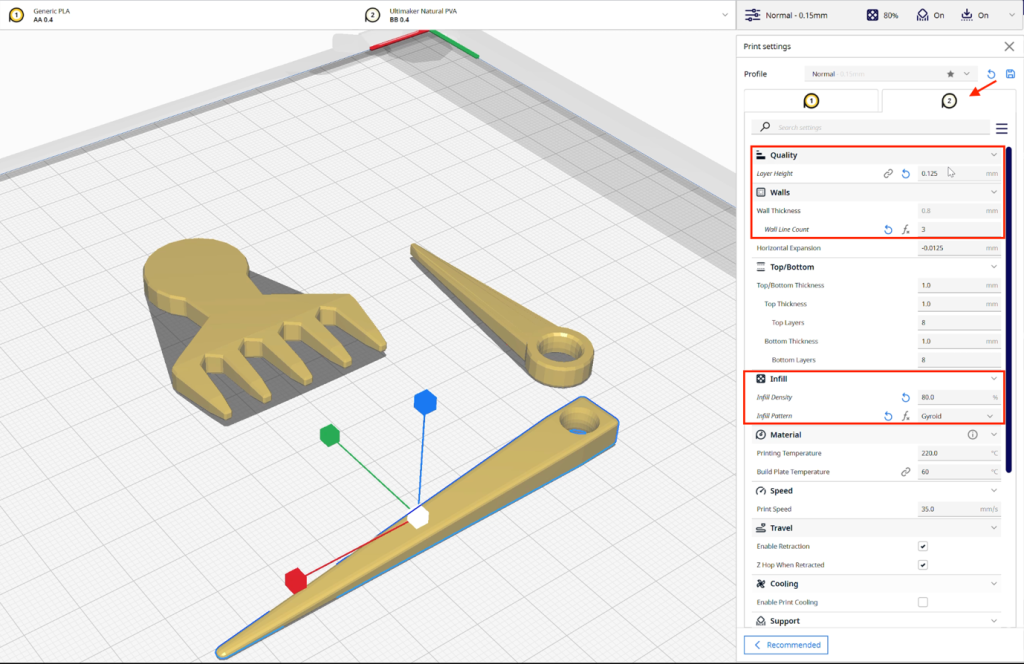
Task: Edit the Printing Temperature field
Action: coord(959,453)
